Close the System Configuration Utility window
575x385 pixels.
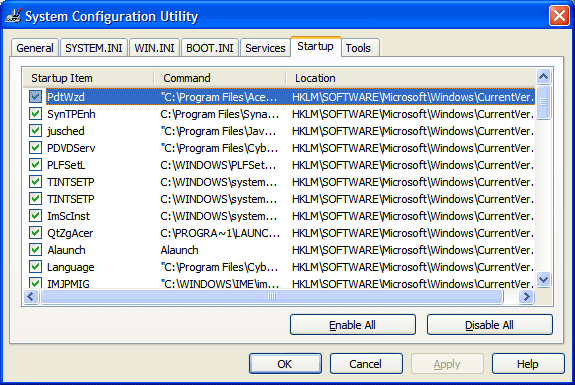pos(559,16)
